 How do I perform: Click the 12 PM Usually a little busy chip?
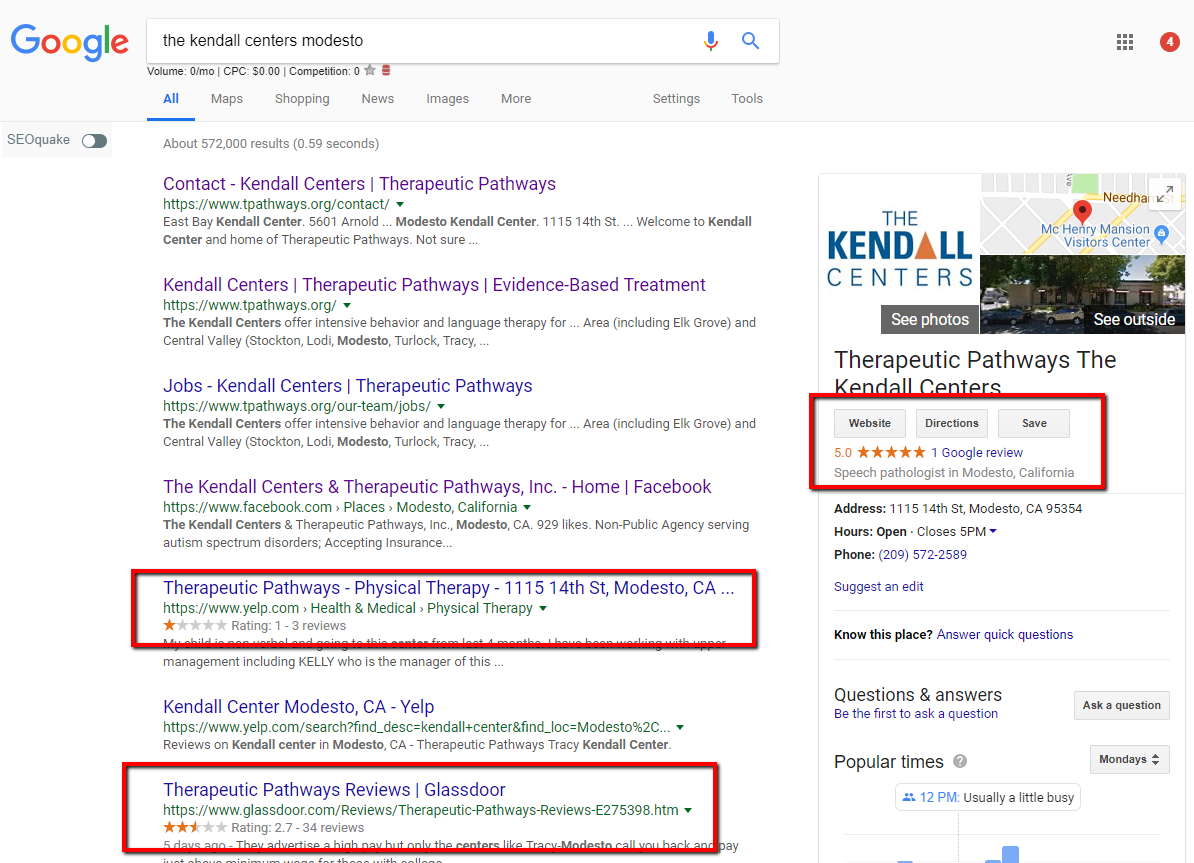click(988, 797)
